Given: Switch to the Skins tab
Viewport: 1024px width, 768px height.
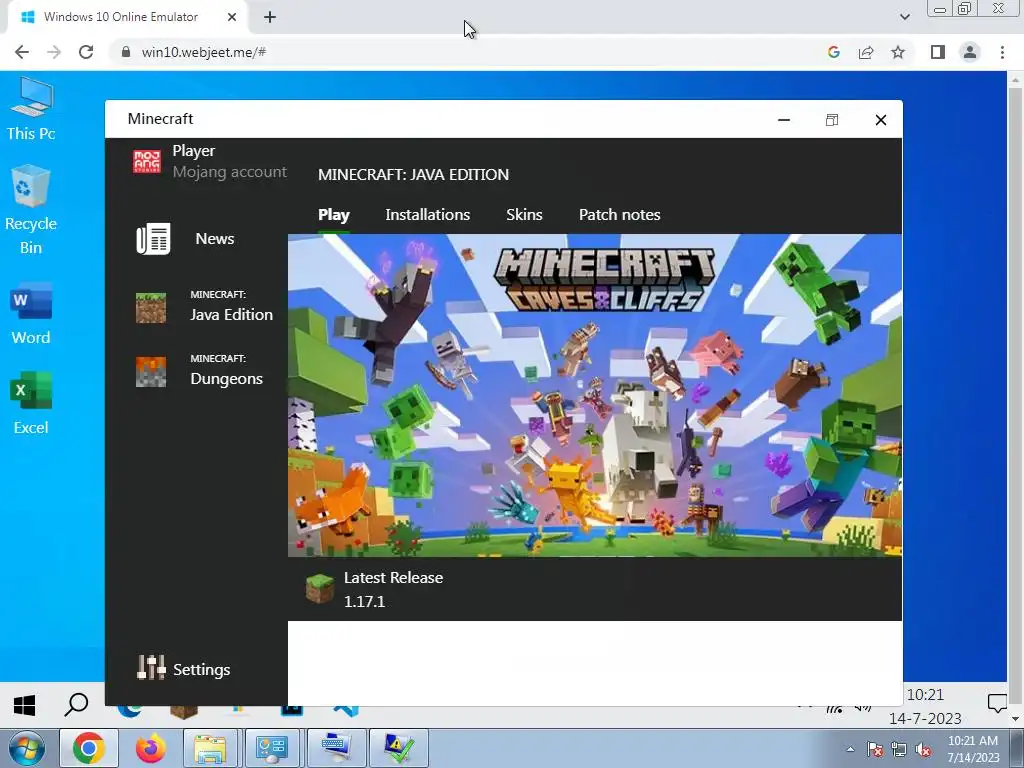Looking at the screenshot, I should click(x=524, y=215).
